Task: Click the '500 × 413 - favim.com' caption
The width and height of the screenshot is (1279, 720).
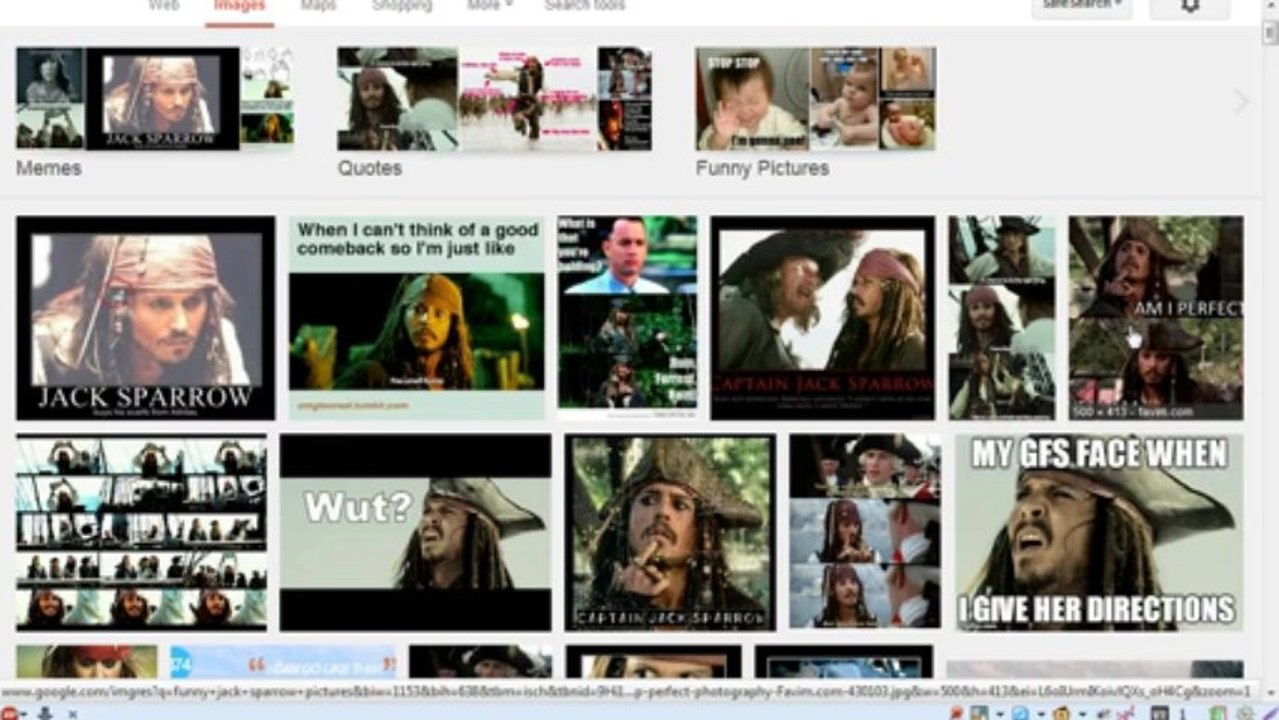Action: [1132, 411]
